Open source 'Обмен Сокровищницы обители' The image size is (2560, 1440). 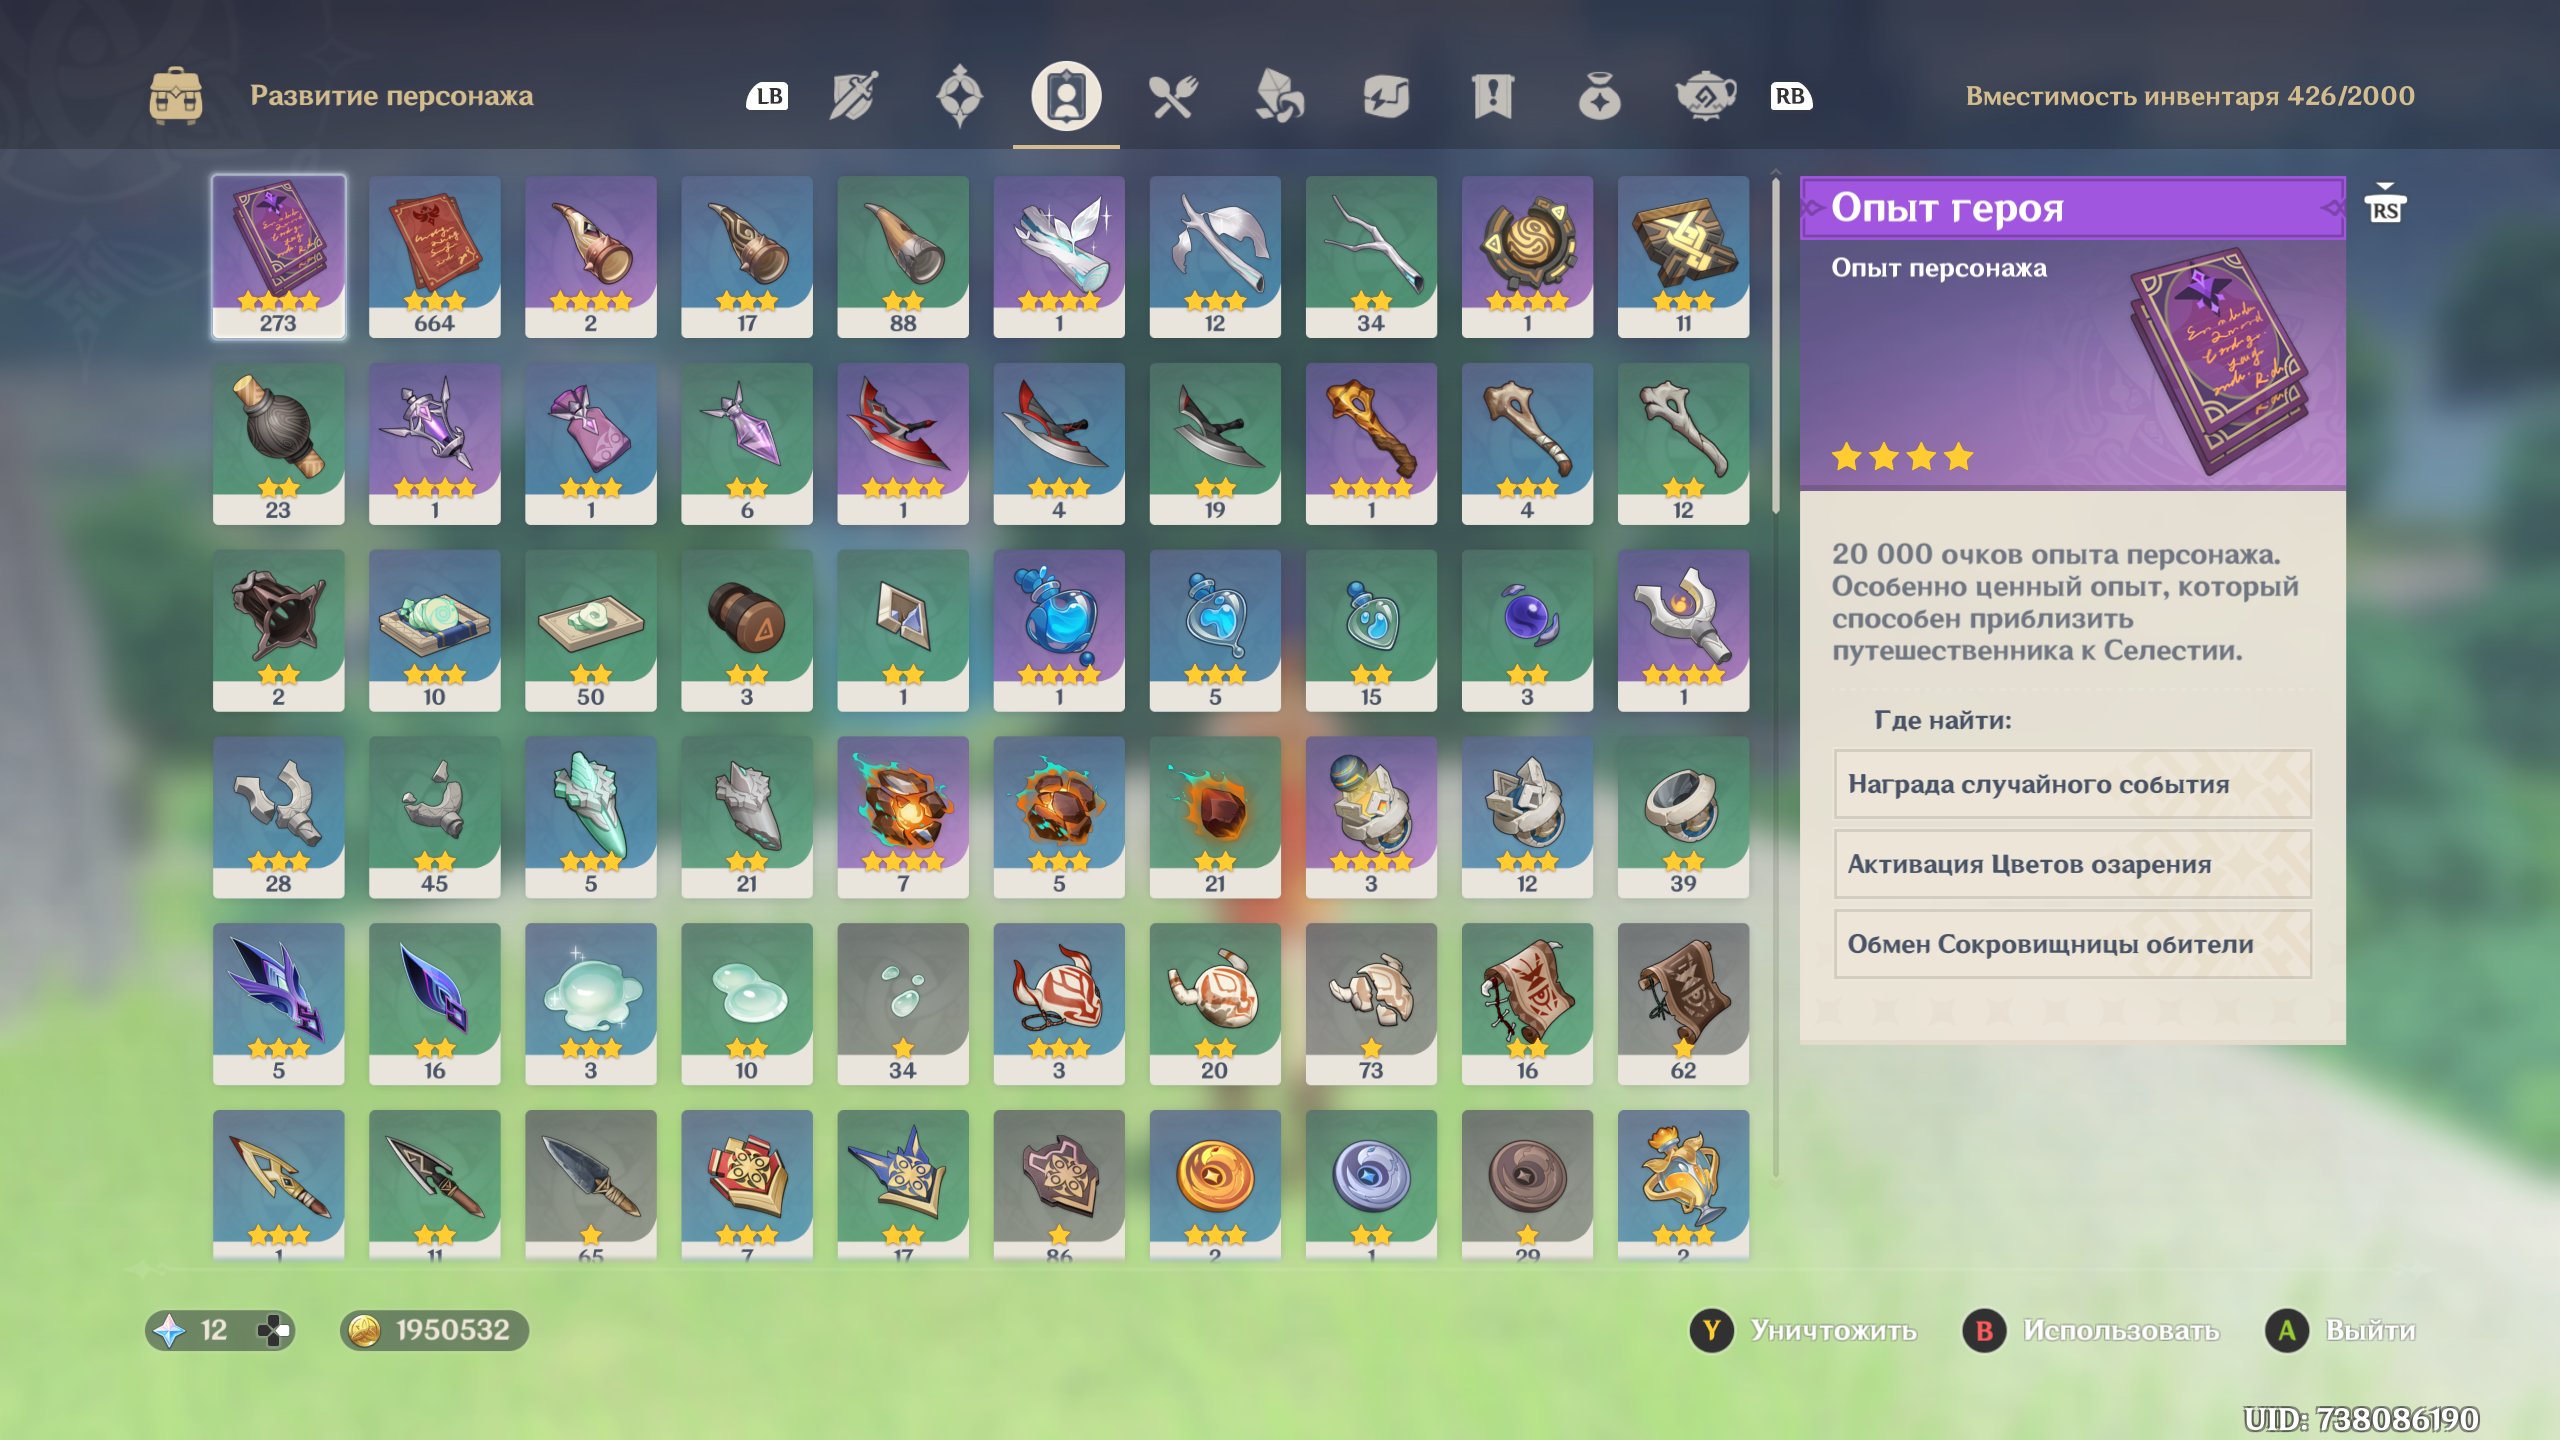point(2073,944)
